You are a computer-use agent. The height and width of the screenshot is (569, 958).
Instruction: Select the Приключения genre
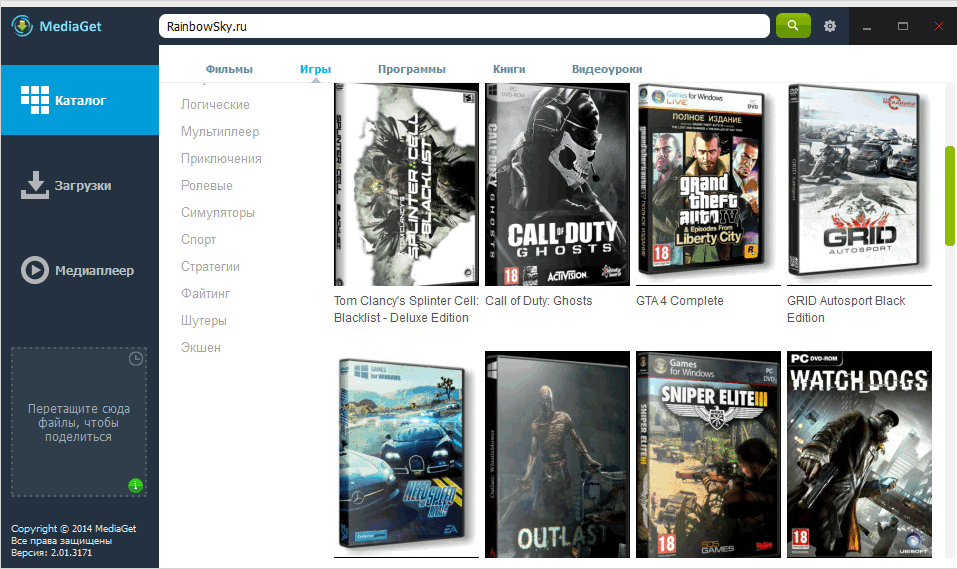[x=221, y=158]
